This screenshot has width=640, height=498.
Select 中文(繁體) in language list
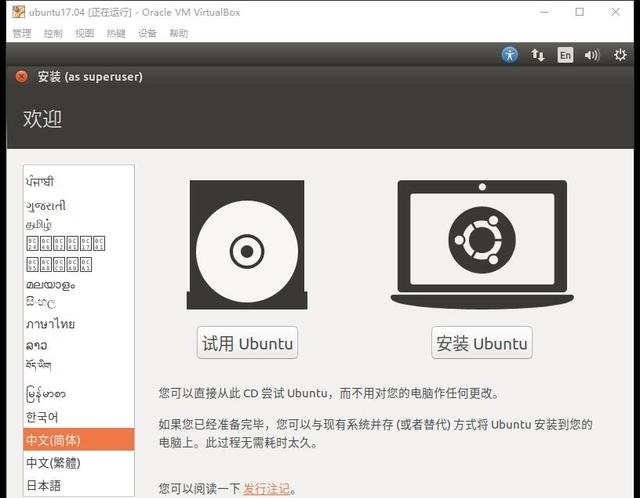click(53, 463)
